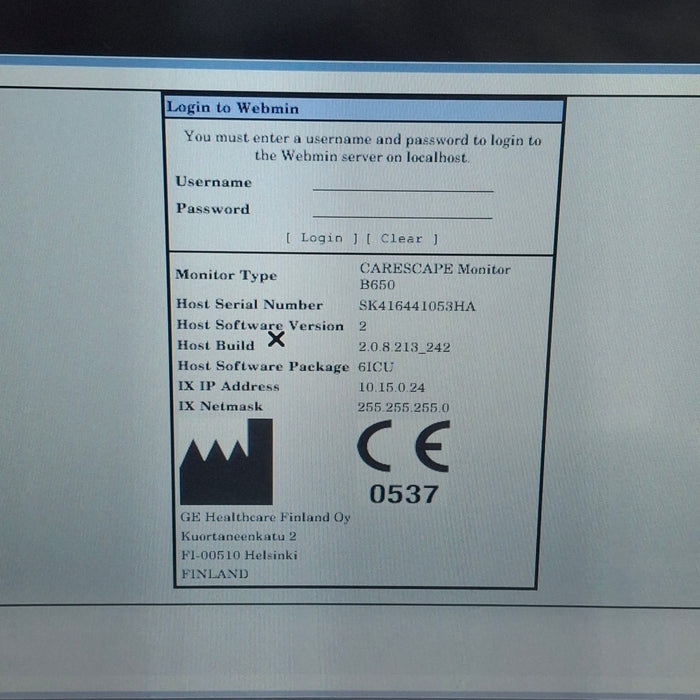Click the 'FINLAND' country text
The height and width of the screenshot is (700, 700).
coord(215,574)
